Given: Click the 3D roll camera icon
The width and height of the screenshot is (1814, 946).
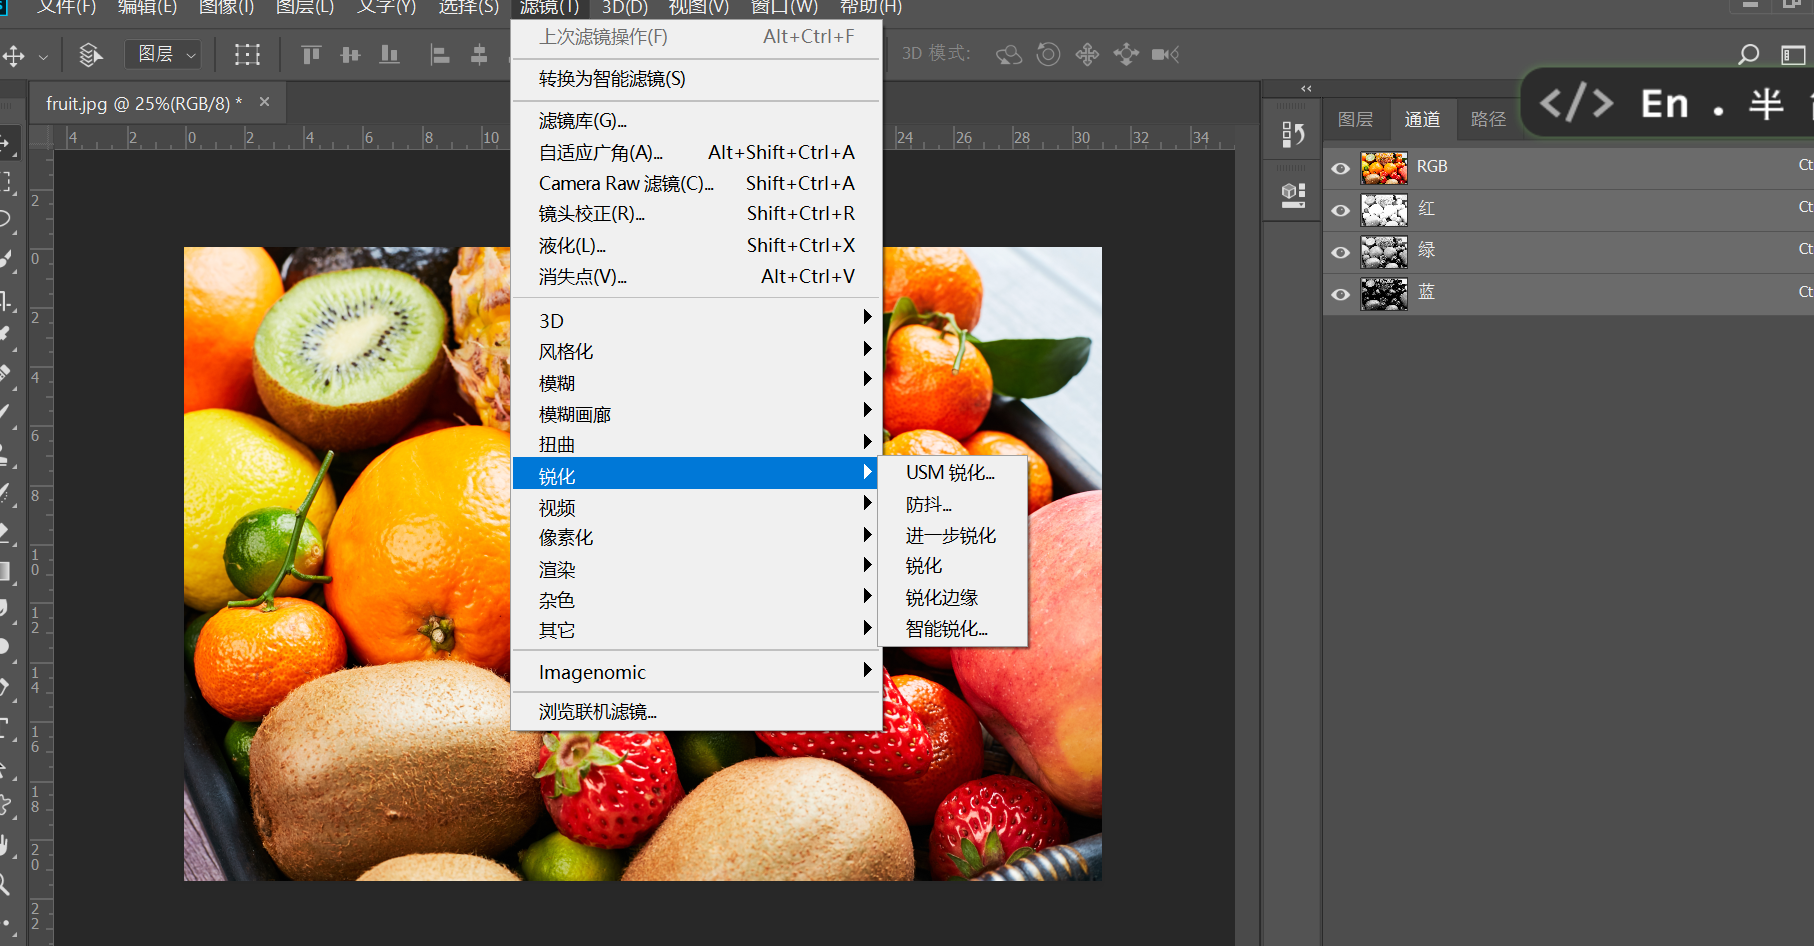Looking at the screenshot, I should click(1048, 54).
